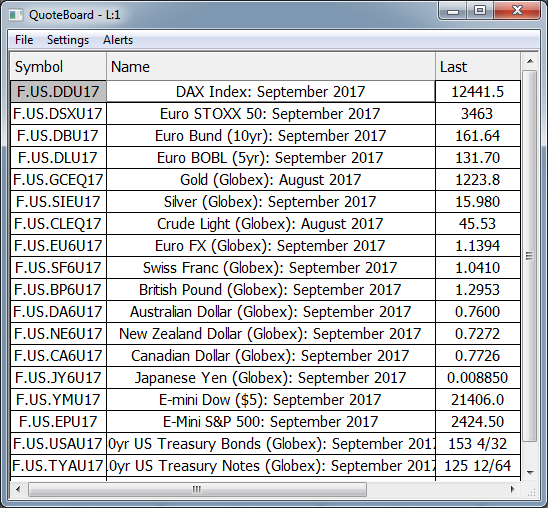Click the horizontal scrollbar thumb

pos(197,489)
